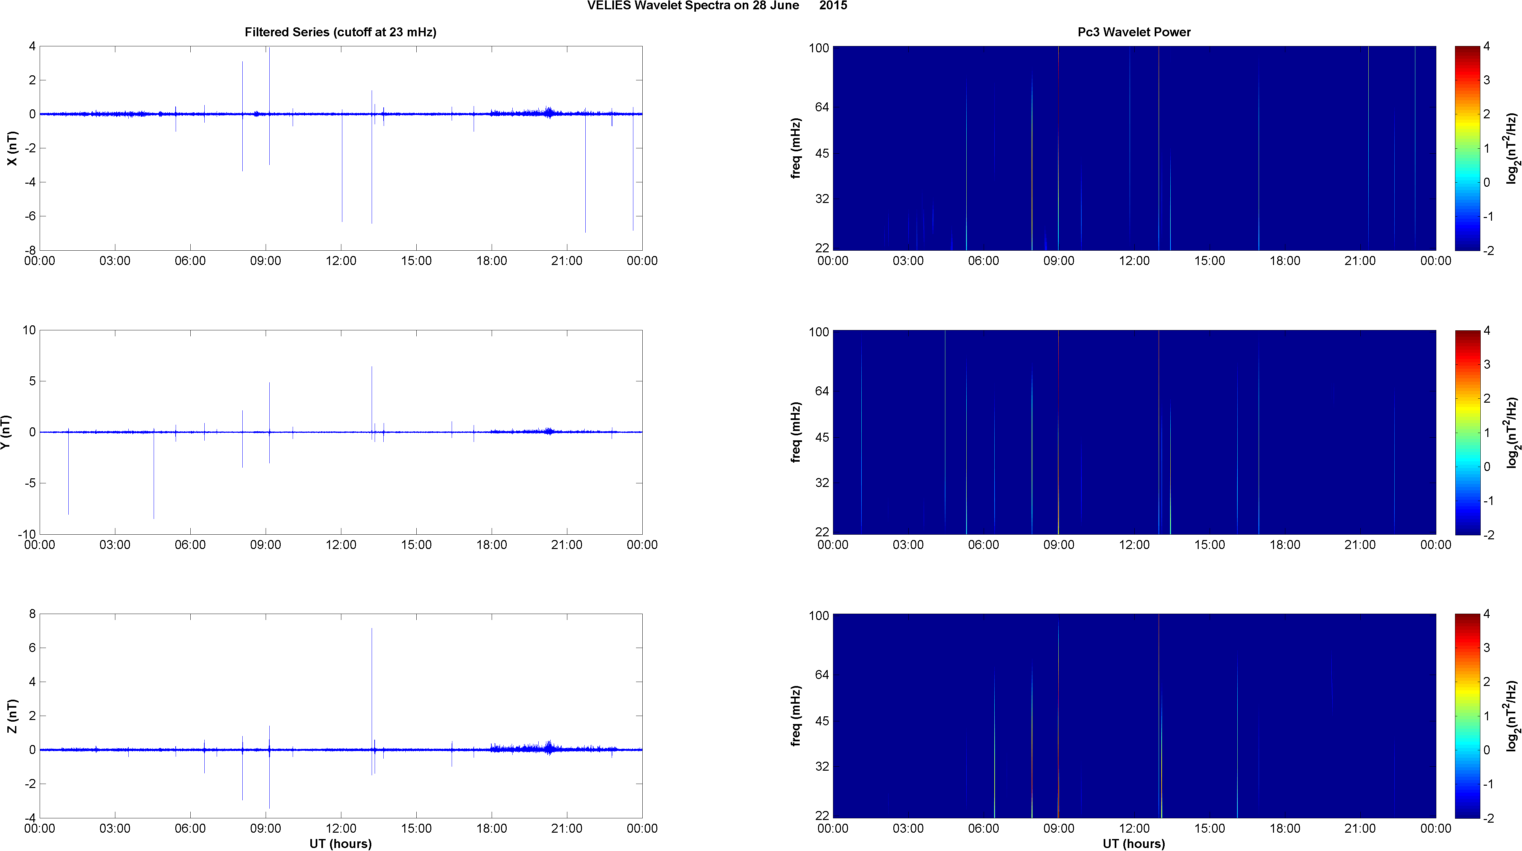The image size is (1522, 851).
Task: Click "freq (mHz)" label of the top wavelet plot
Action: pos(796,148)
